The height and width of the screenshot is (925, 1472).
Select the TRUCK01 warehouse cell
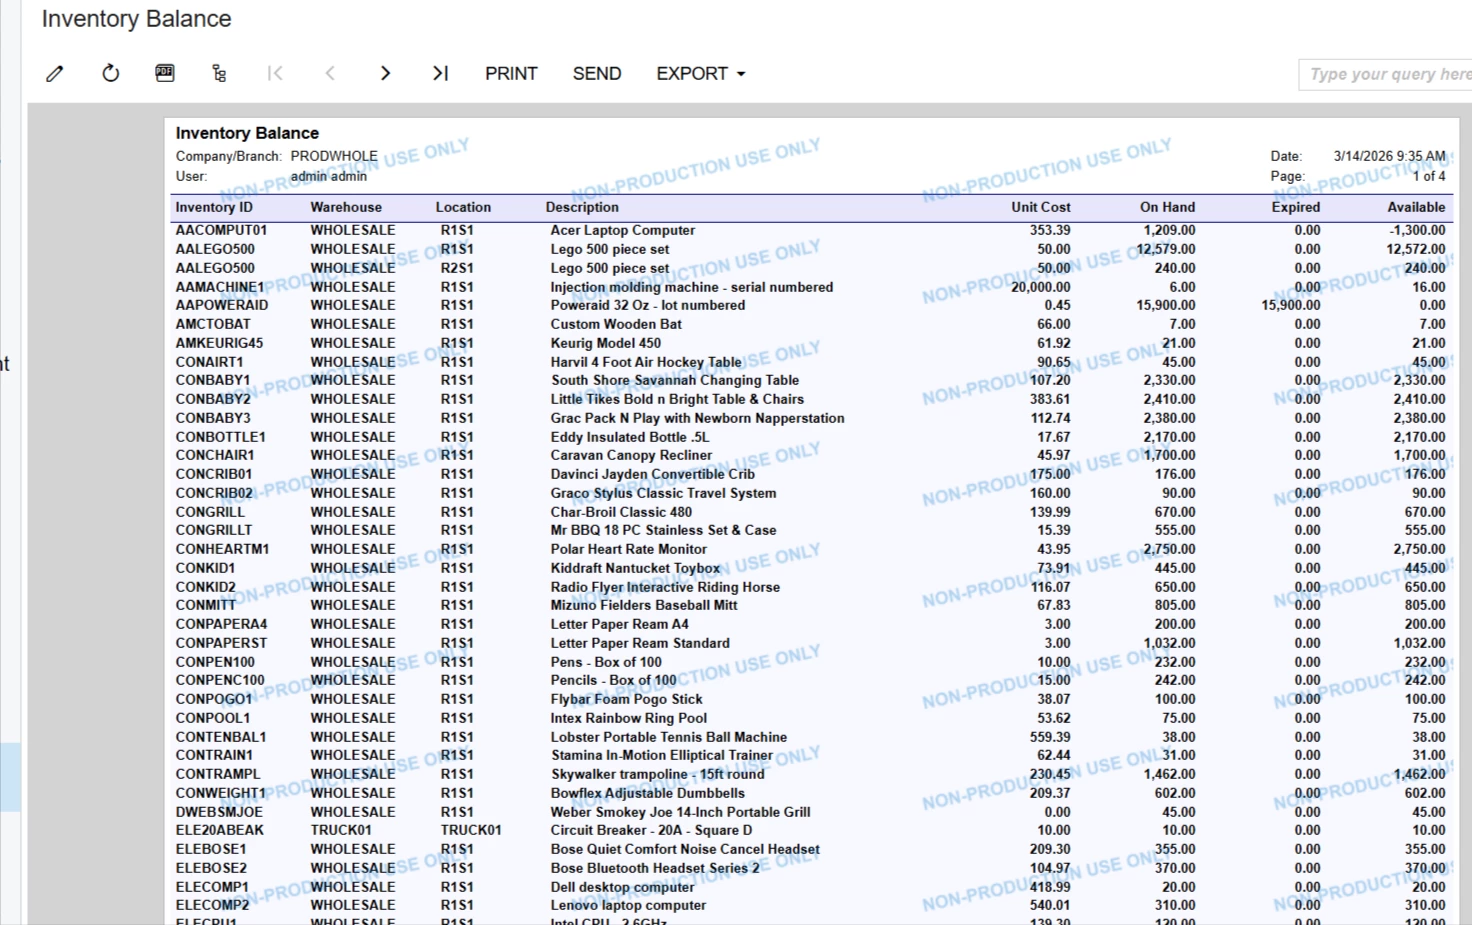(341, 830)
